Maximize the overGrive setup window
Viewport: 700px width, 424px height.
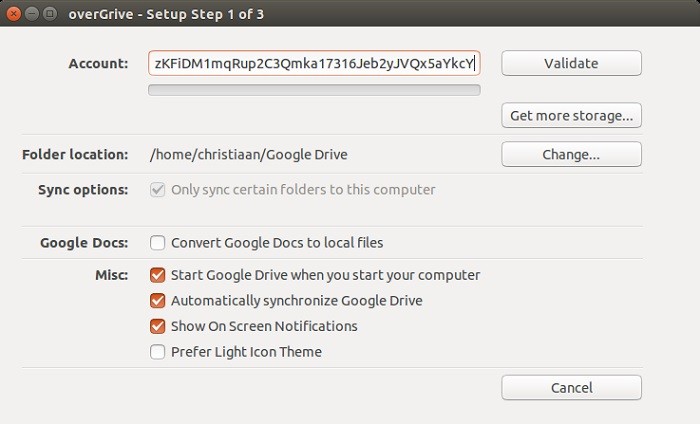coord(50,14)
